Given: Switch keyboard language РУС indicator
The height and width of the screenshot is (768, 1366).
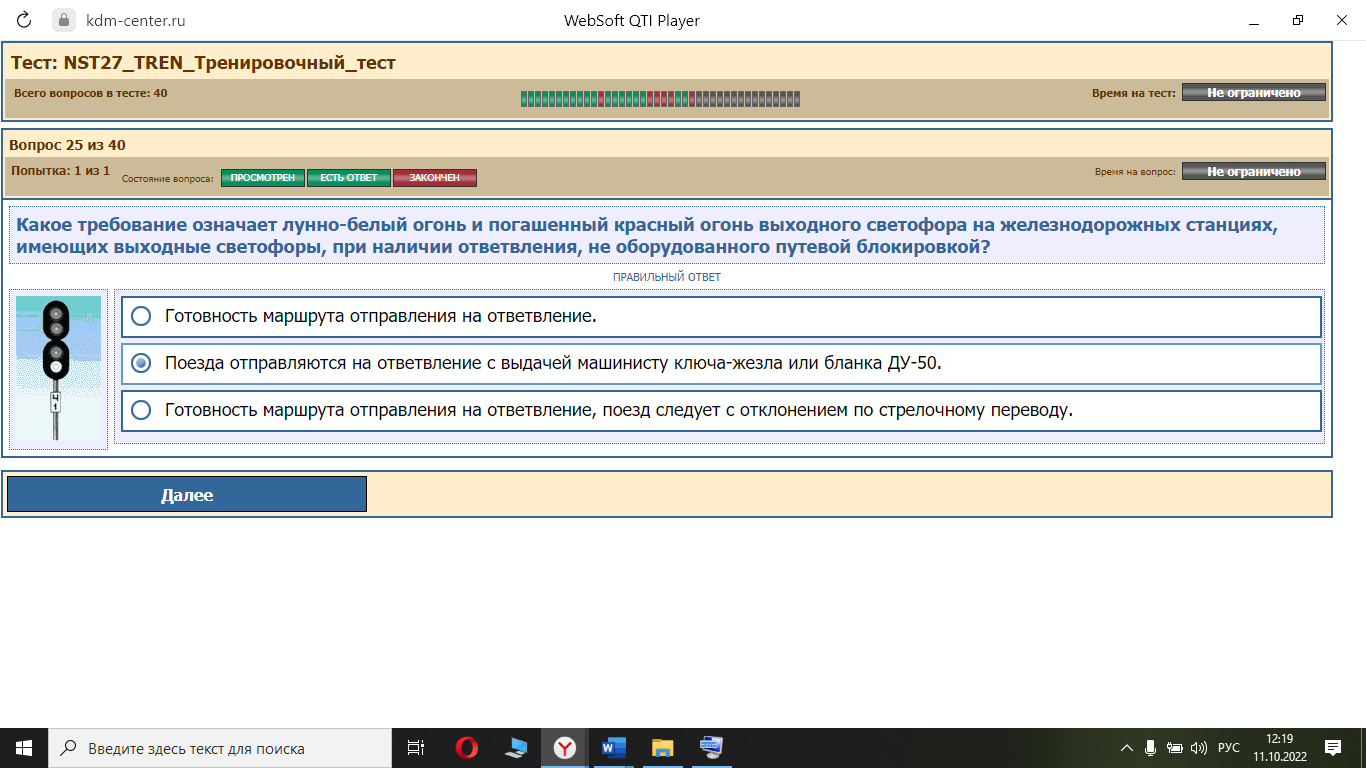Looking at the screenshot, I should click(x=1229, y=748).
